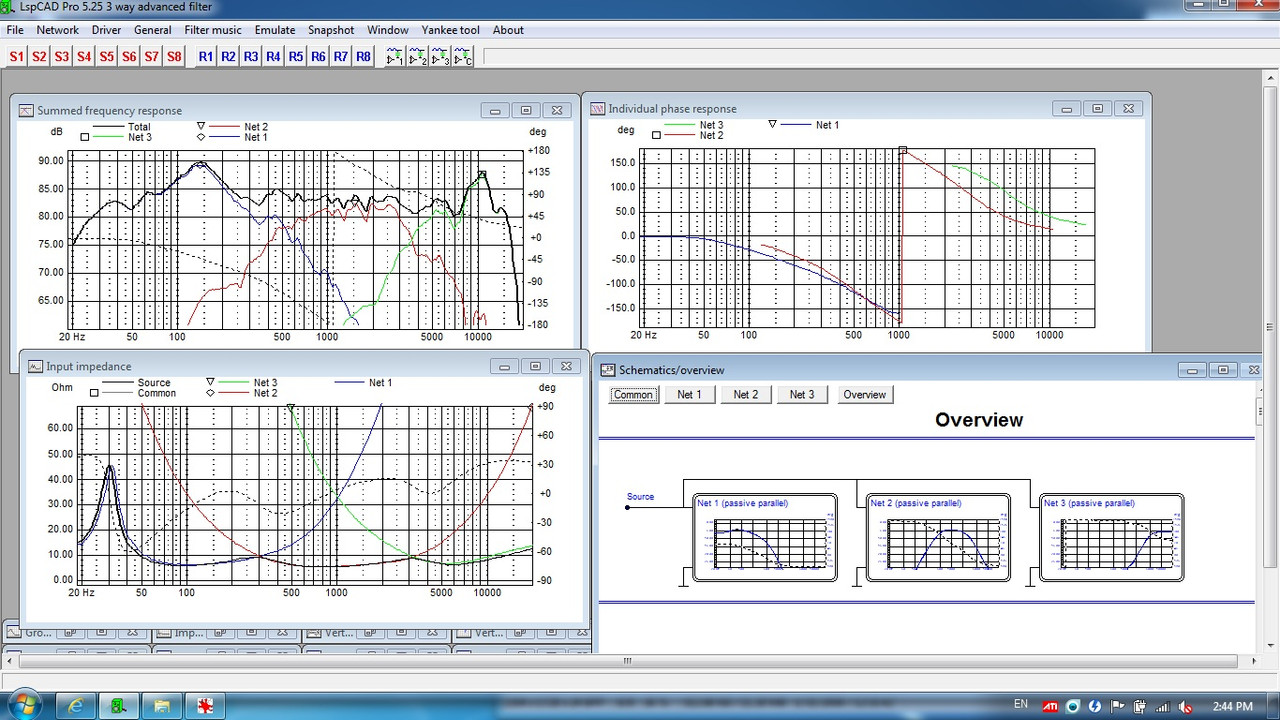The width and height of the screenshot is (1280, 720).
Task: Click the R4 toolbar button
Action: [x=273, y=57]
